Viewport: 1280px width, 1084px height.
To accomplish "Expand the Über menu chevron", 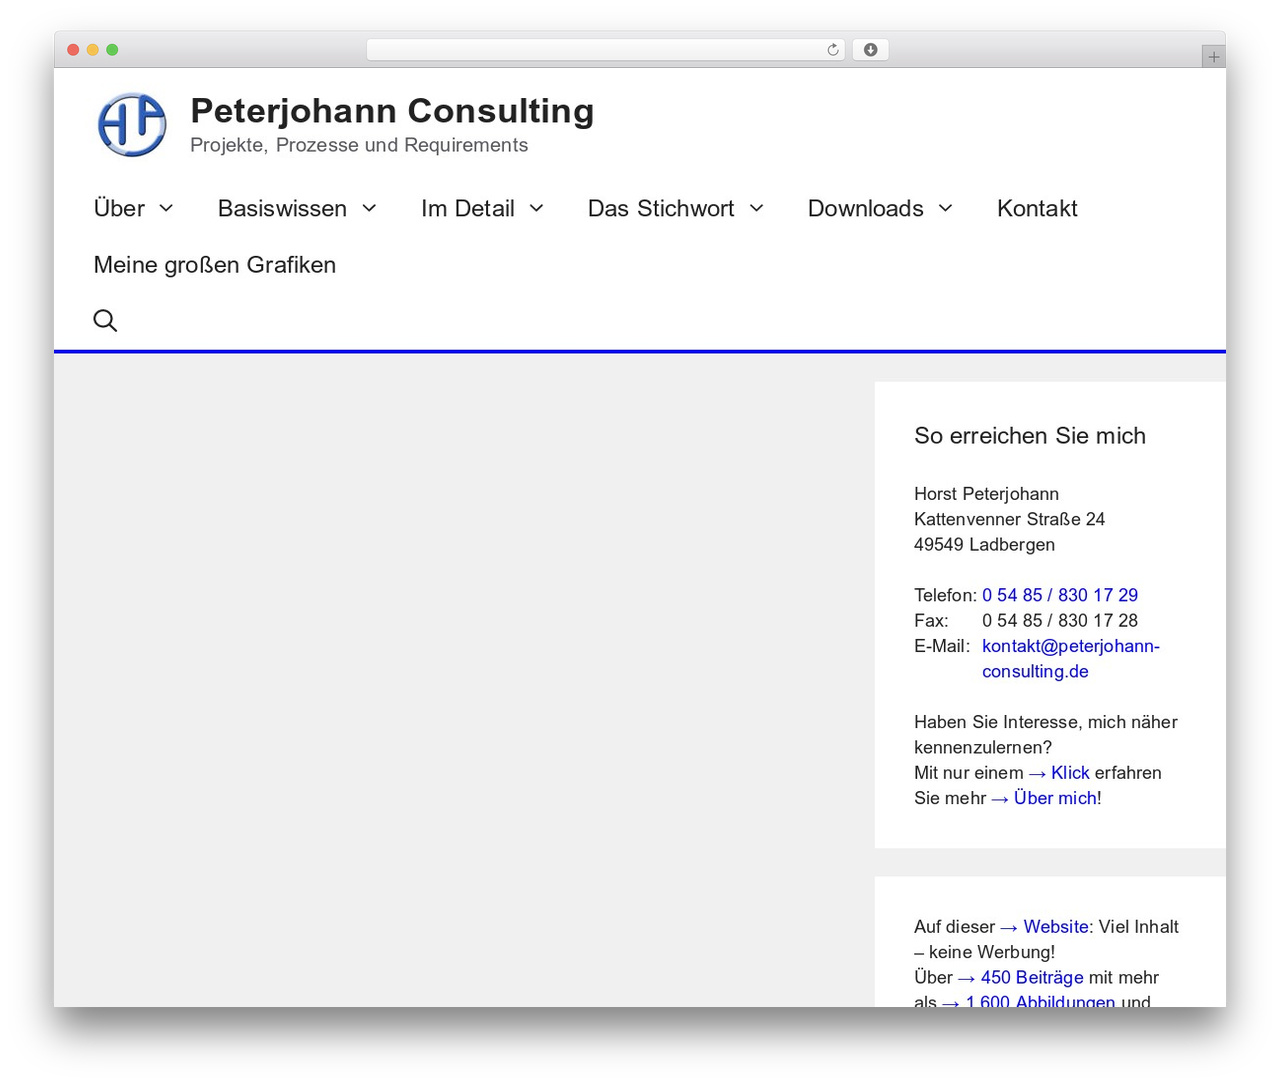I will 166,208.
